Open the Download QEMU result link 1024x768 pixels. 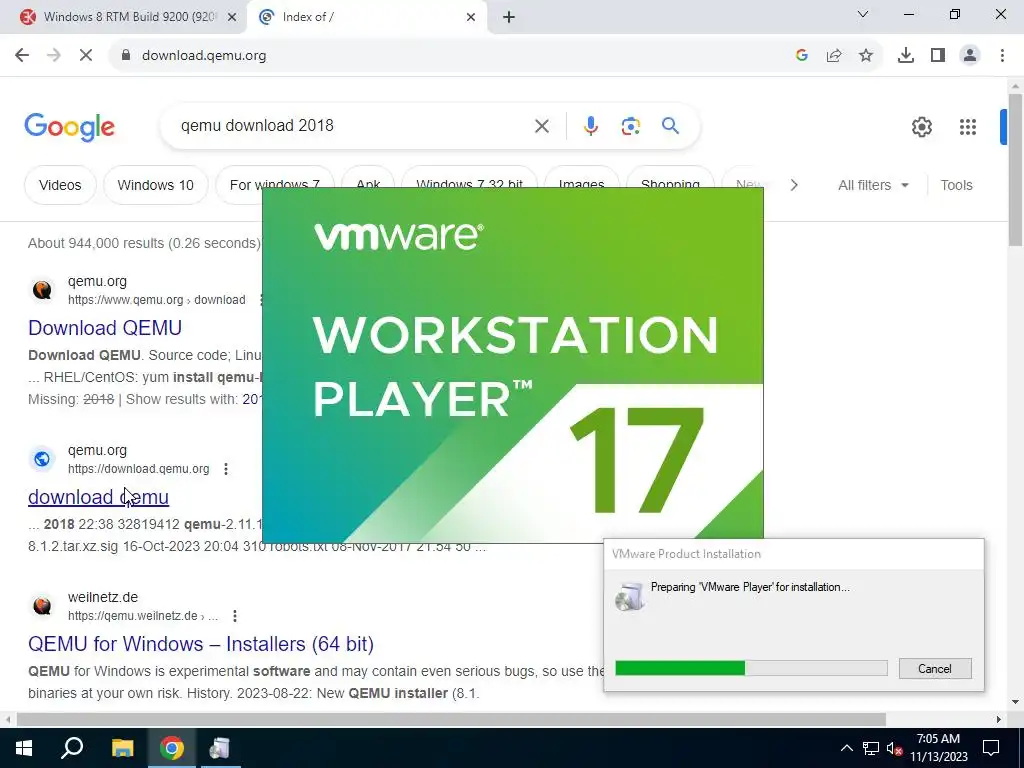104,328
